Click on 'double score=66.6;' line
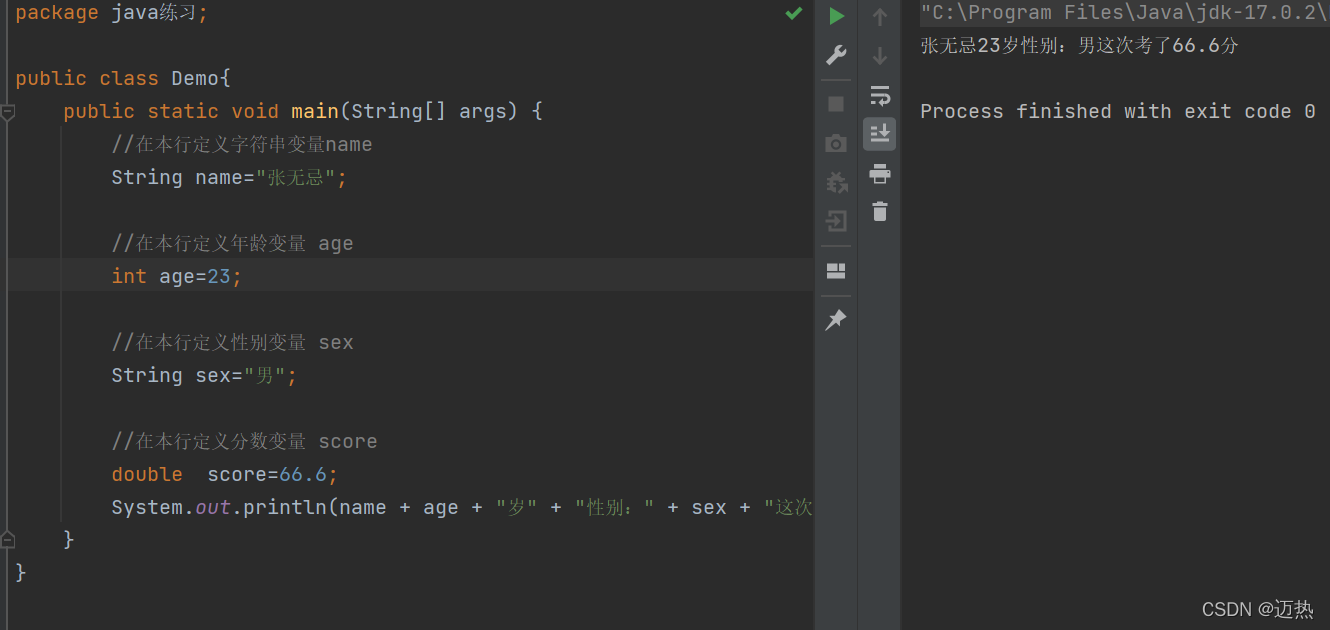The height and width of the screenshot is (630, 1330). click(225, 474)
